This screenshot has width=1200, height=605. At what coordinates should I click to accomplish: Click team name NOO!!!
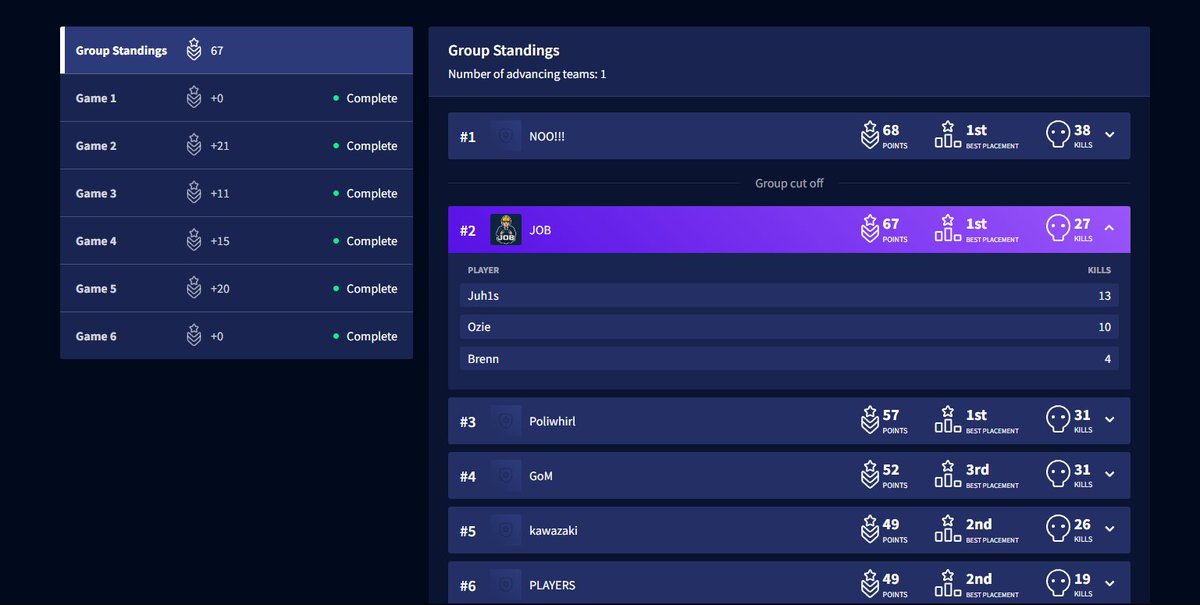(547, 136)
